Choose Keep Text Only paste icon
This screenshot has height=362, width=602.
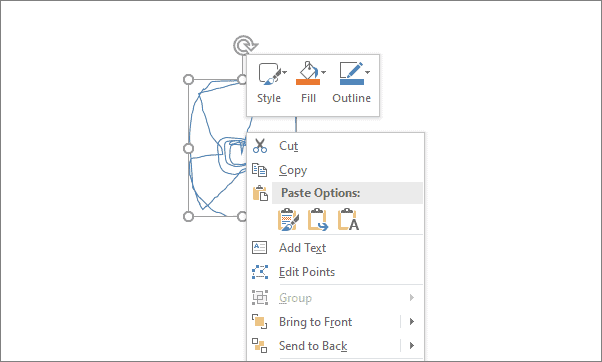tap(348, 220)
